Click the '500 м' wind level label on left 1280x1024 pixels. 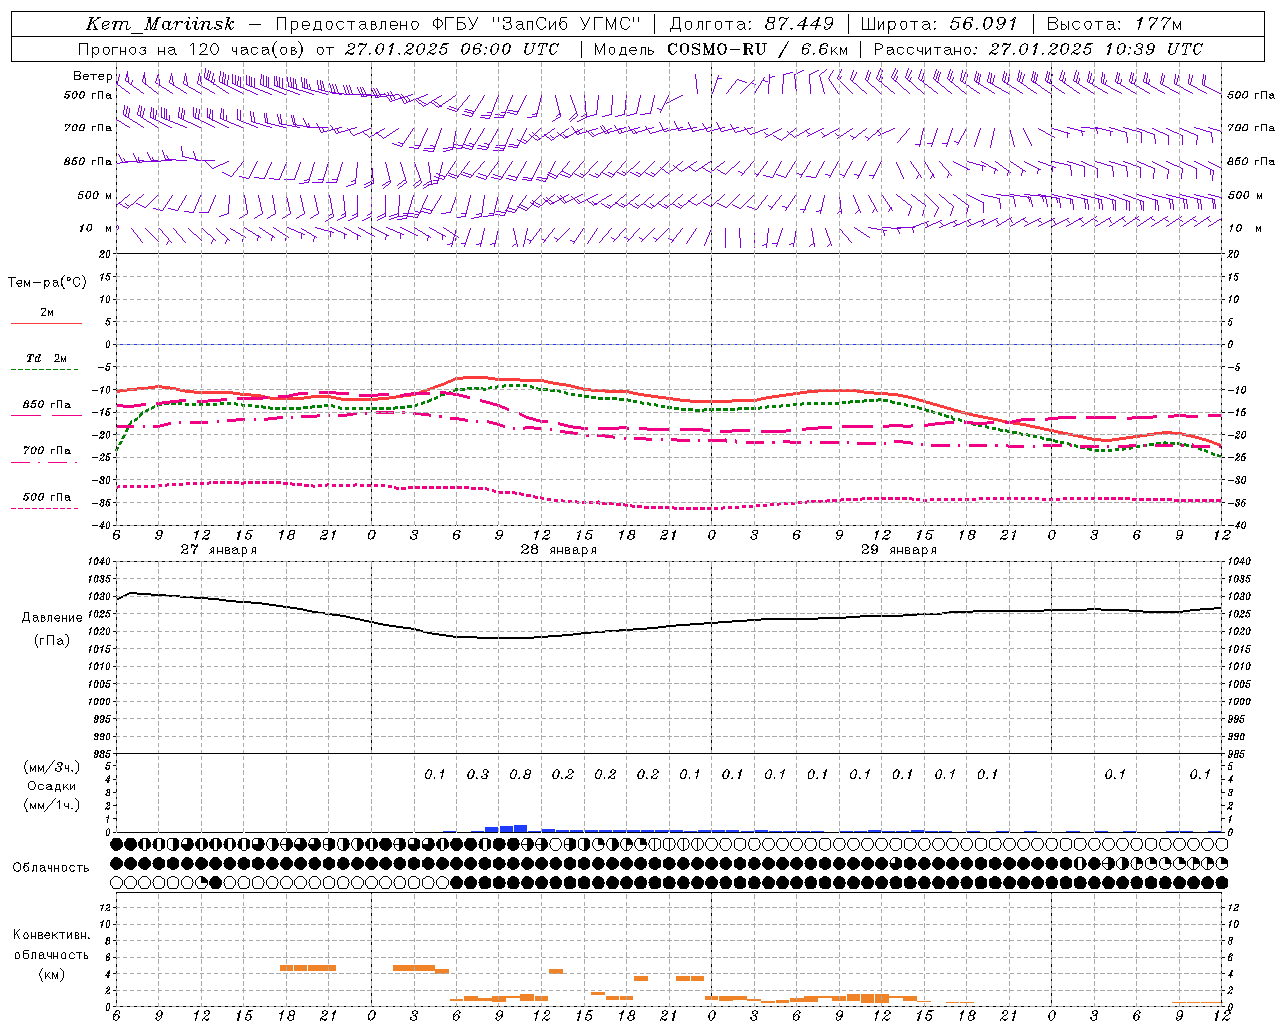pyautogui.click(x=95, y=195)
